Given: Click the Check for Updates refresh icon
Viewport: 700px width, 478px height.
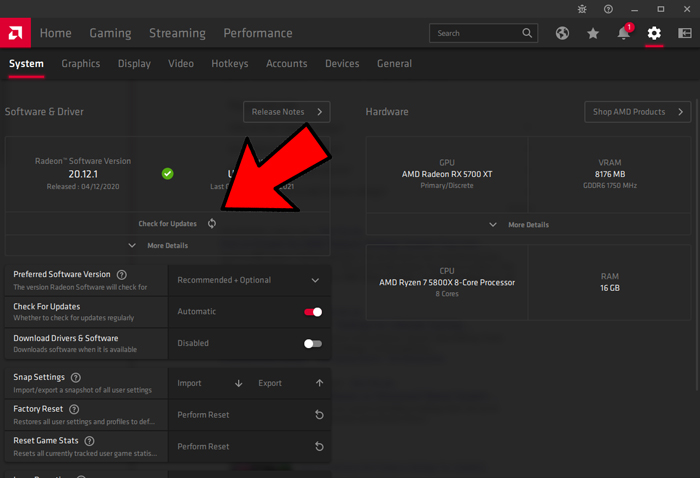Looking at the screenshot, I should click(x=212, y=224).
